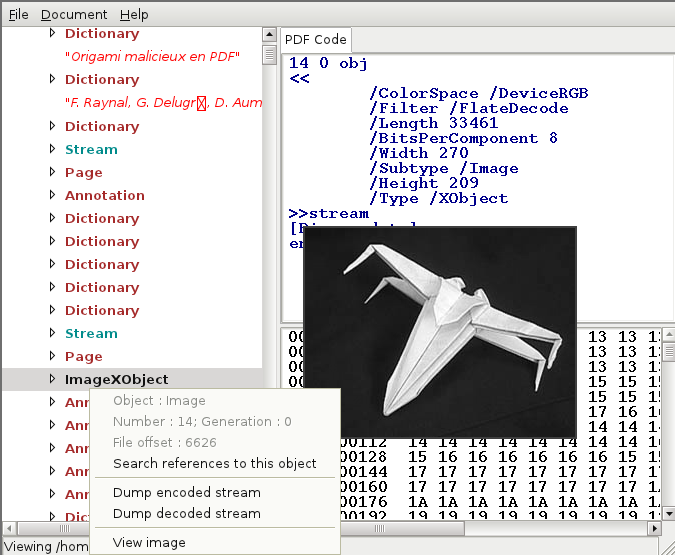Select the ImageXObject row

pyautogui.click(x=132, y=379)
